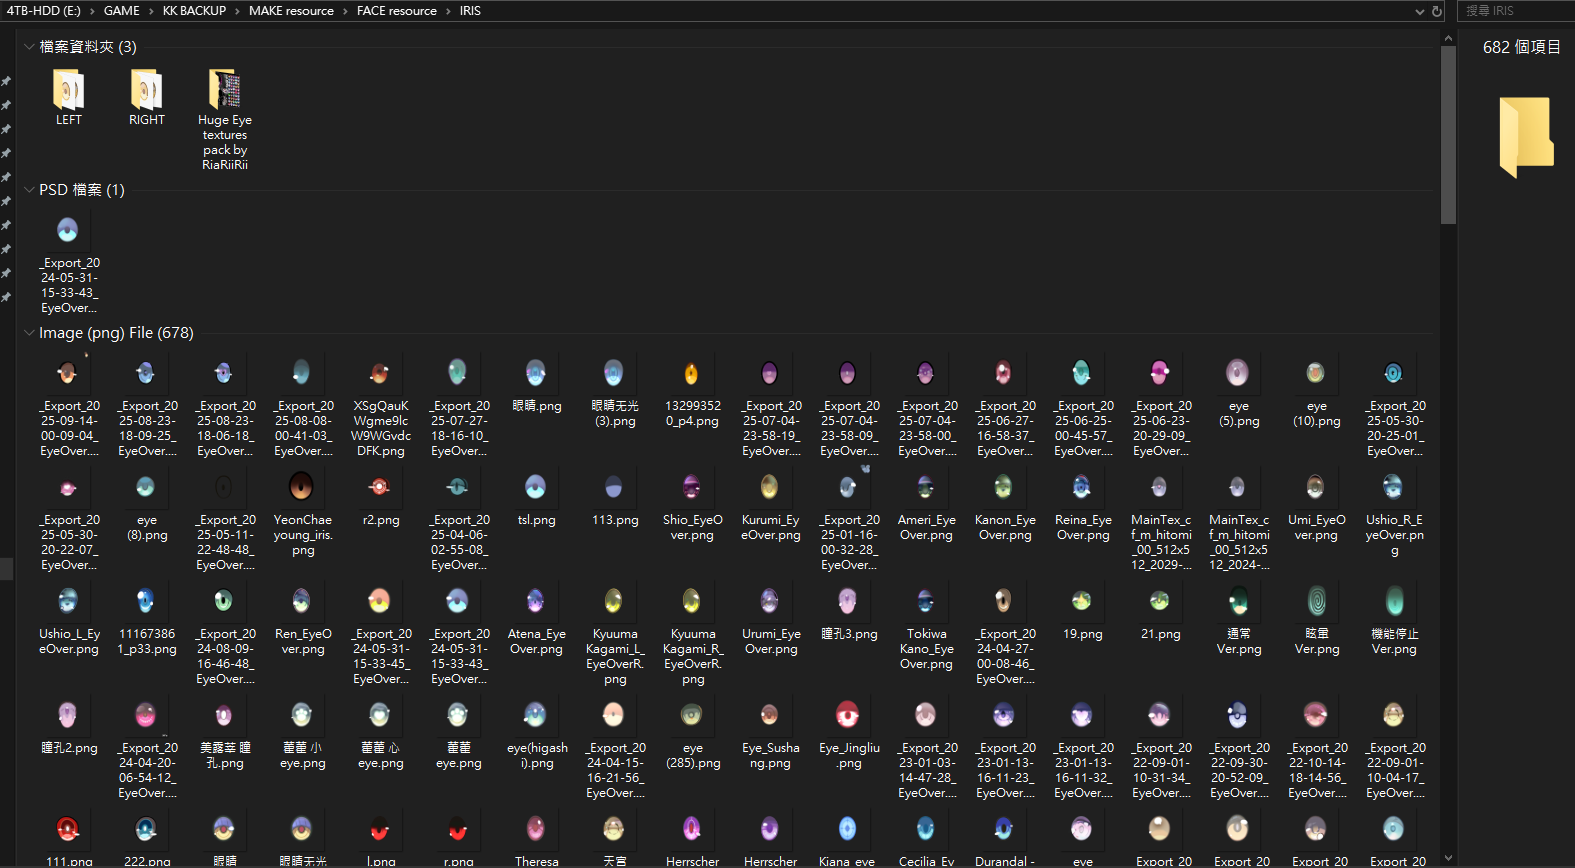Navigate to KK BACKUP in breadcrumb
1575x868 pixels.
pyautogui.click(x=194, y=11)
